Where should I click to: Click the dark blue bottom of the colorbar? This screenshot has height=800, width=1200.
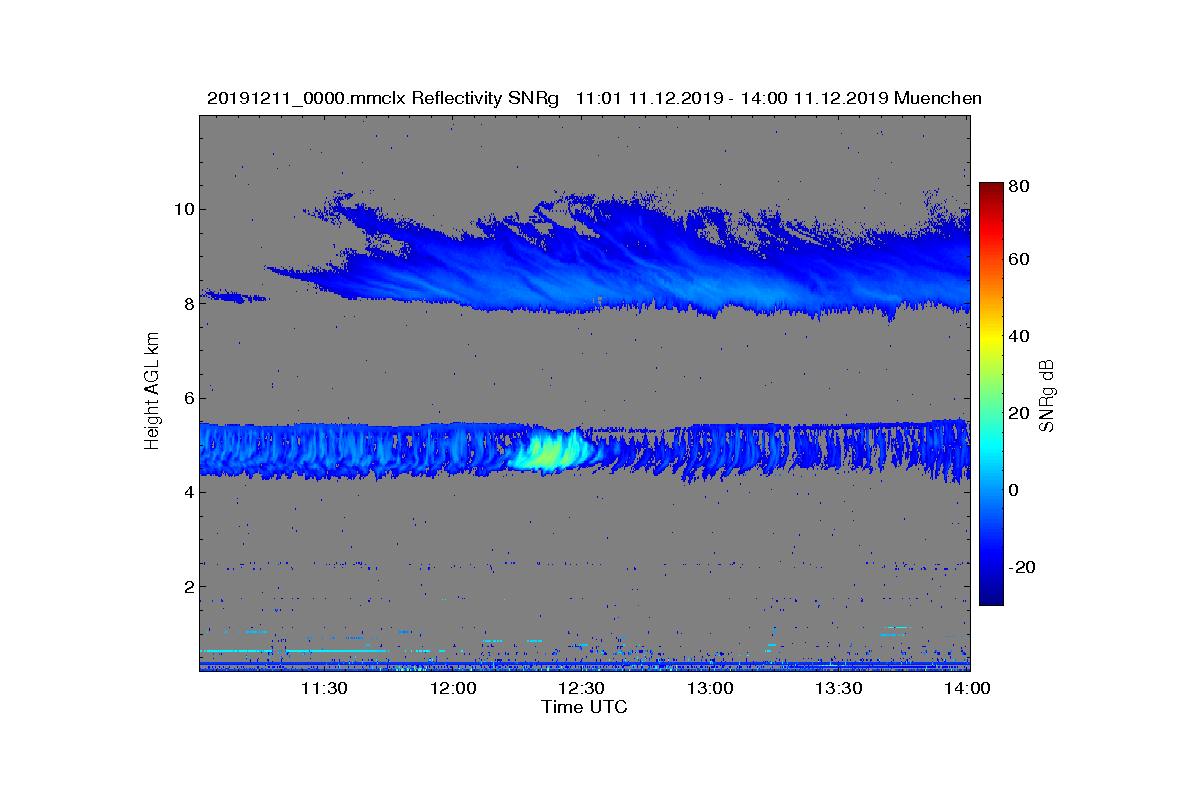point(991,597)
